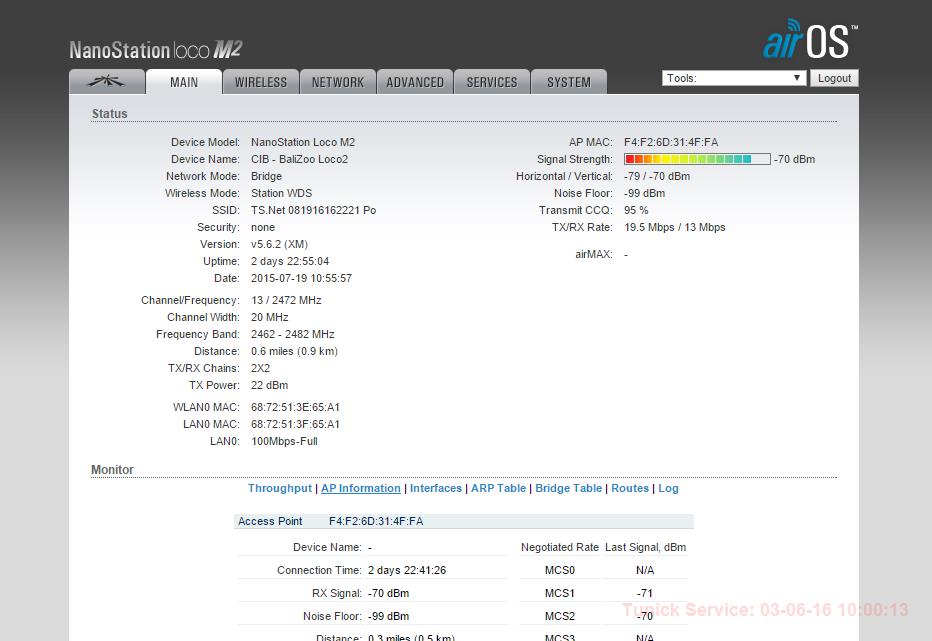Click the Signal Strength bar

tap(697, 159)
